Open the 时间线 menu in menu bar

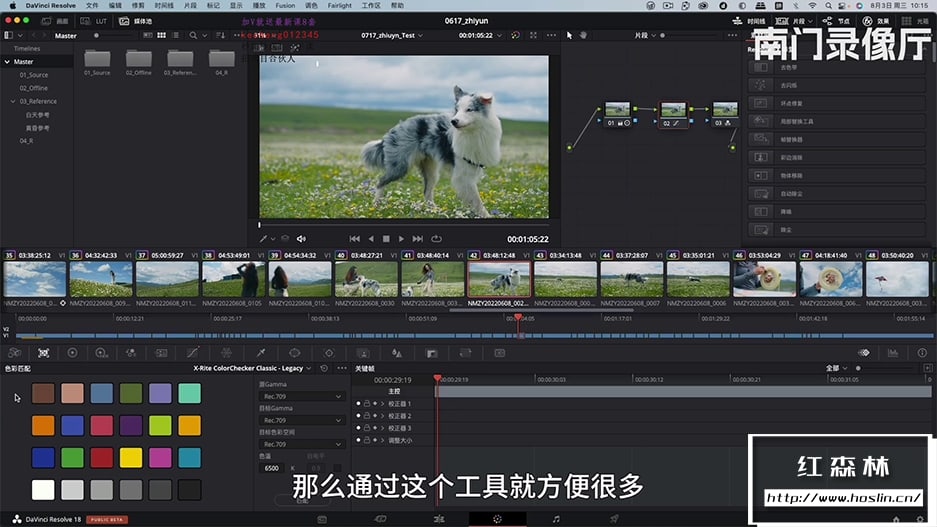pos(163,5)
